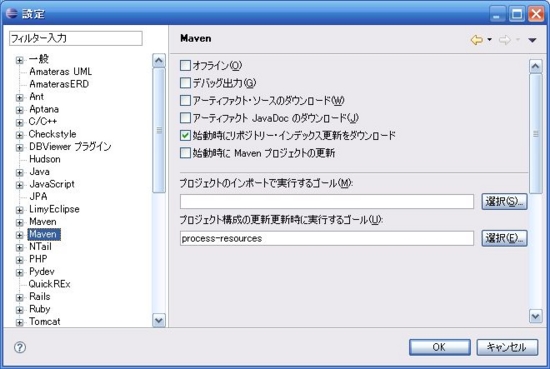The width and height of the screenshot is (550, 369).
Task: Check 始動時に Maven プロジェクトの更新
Action: (x=185, y=153)
